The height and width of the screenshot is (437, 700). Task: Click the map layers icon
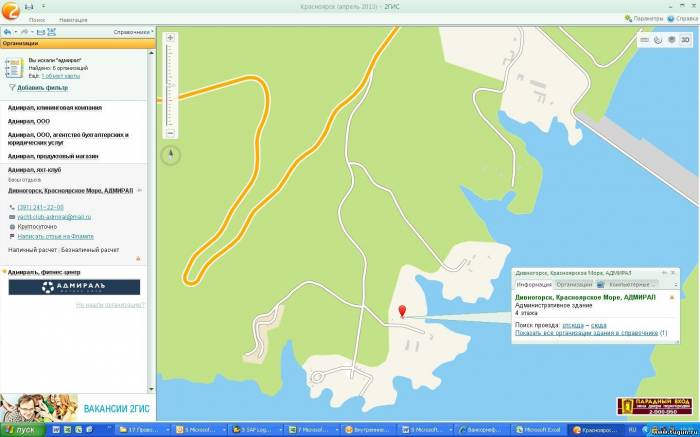click(x=671, y=40)
